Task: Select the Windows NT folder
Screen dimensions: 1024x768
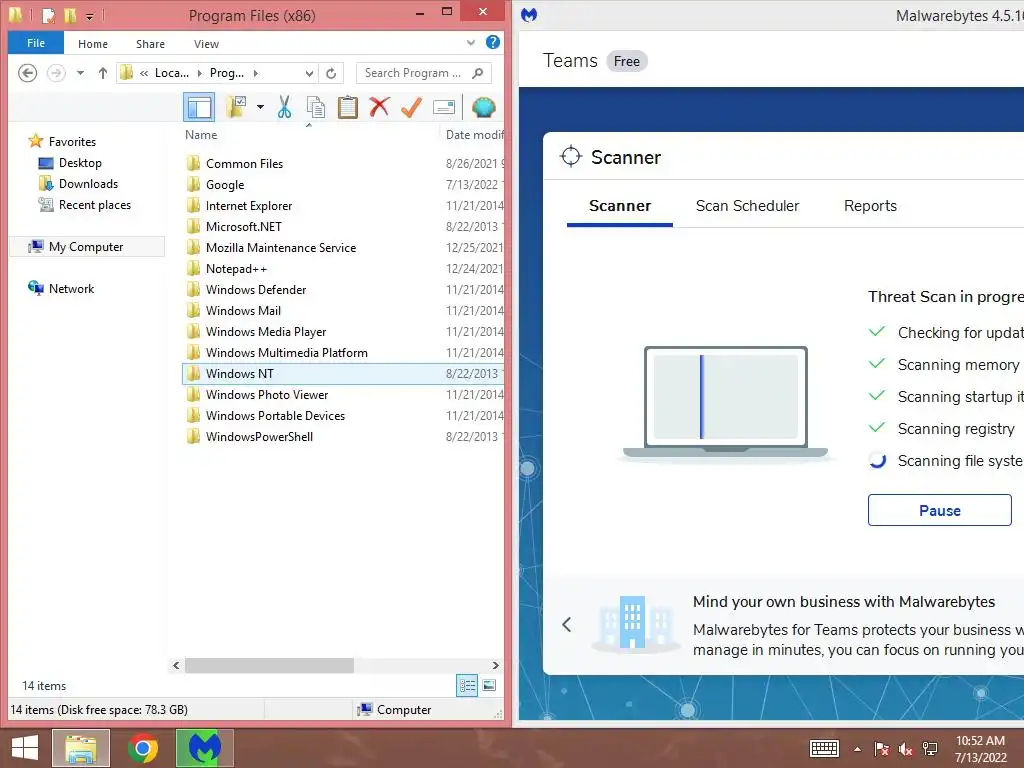Action: point(343,374)
